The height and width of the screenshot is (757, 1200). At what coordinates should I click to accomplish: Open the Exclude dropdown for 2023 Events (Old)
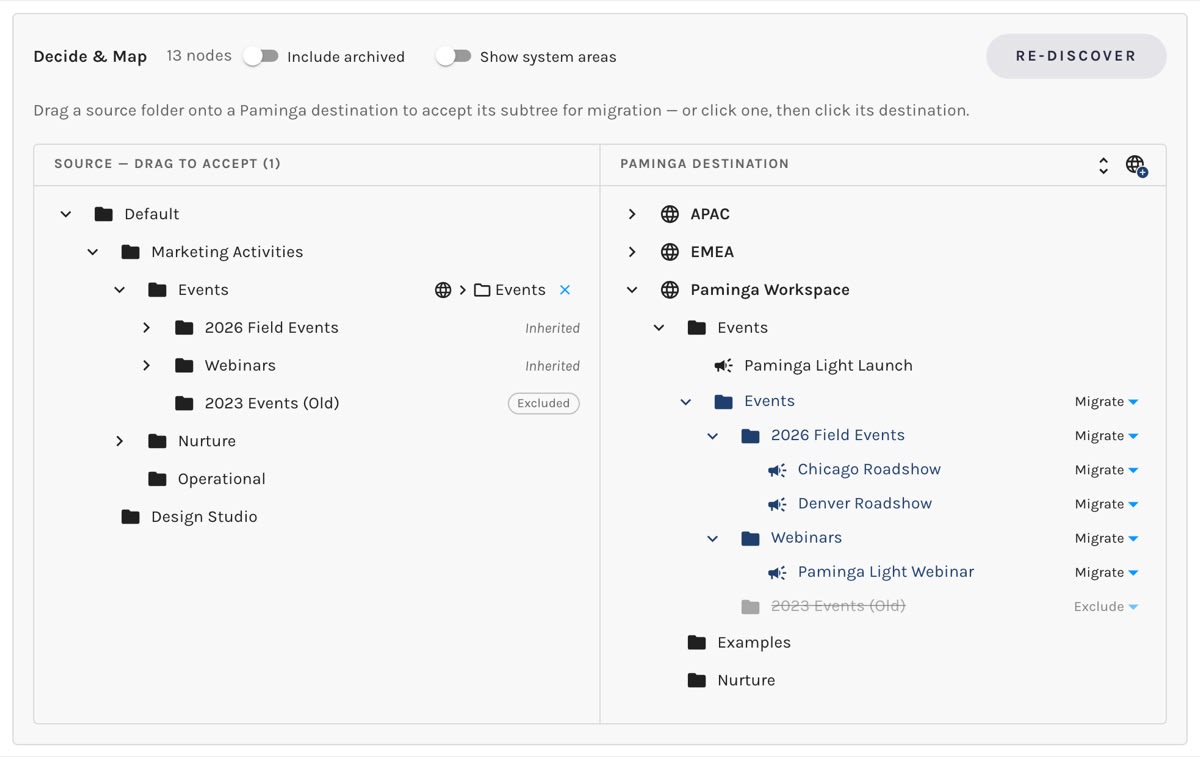tap(1106, 606)
